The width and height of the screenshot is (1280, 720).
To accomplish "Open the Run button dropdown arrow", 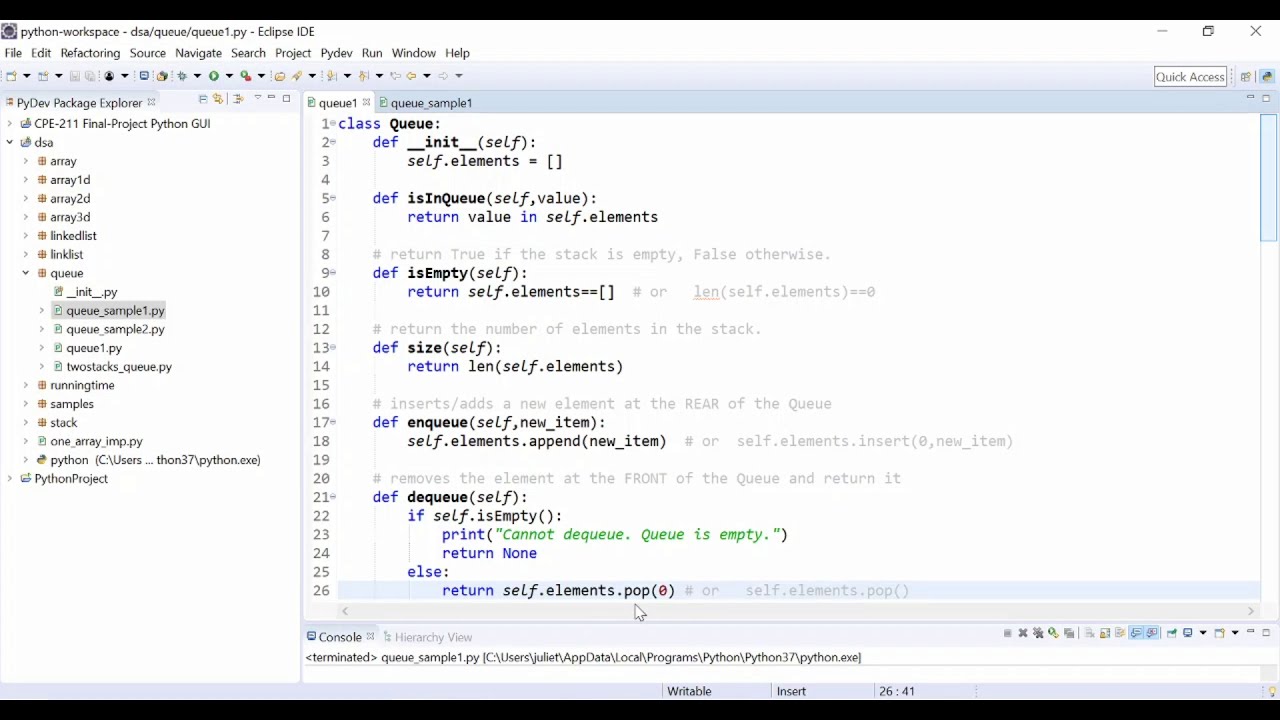I will pyautogui.click(x=229, y=76).
